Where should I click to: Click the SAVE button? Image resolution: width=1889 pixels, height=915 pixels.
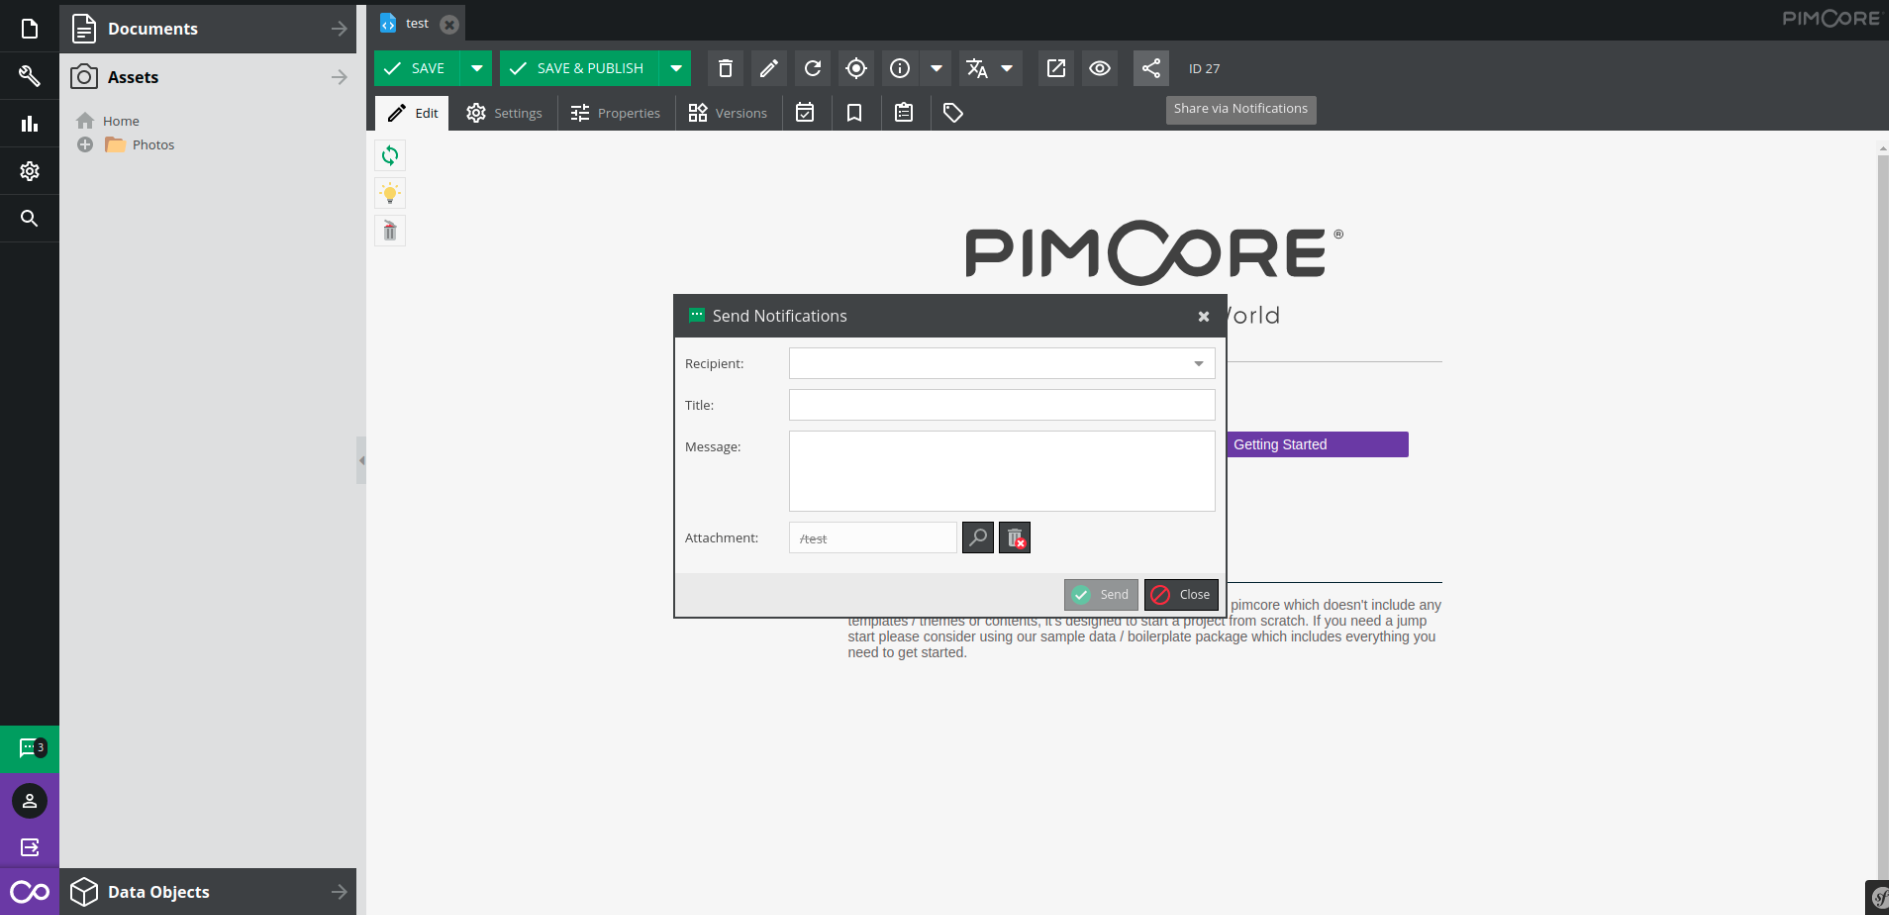418,68
